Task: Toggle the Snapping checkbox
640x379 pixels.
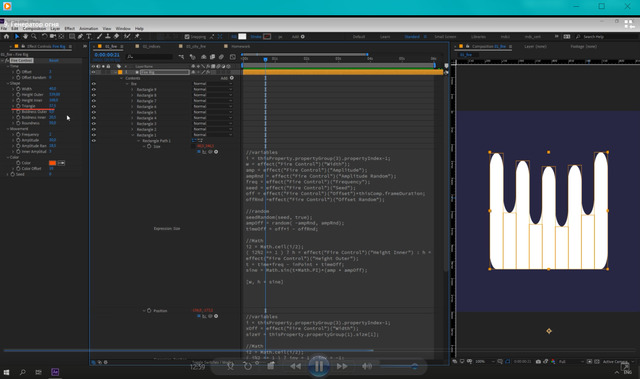Action: coord(187,37)
